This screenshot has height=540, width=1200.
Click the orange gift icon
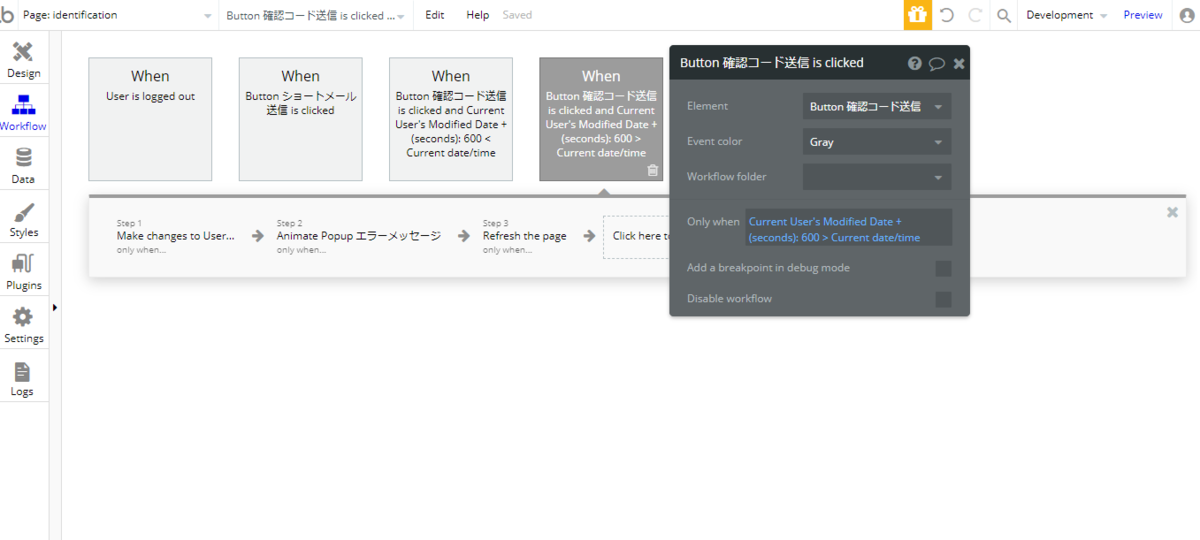click(917, 15)
